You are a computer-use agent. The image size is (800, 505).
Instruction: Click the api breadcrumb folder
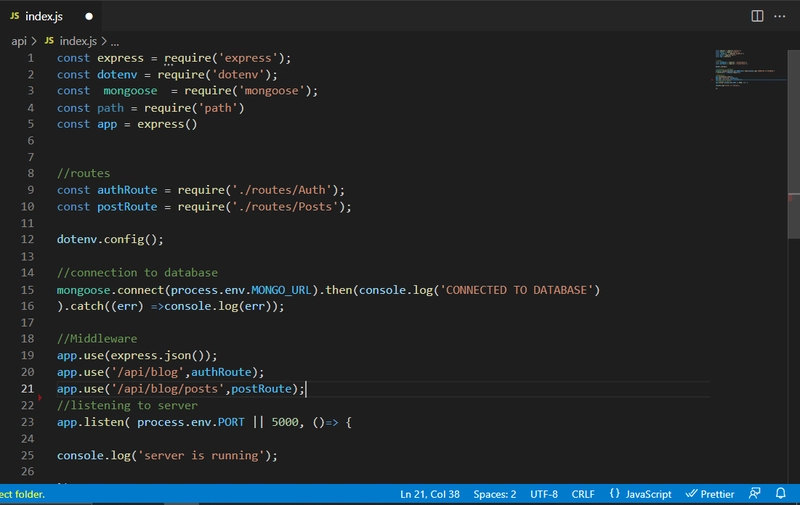pos(19,41)
